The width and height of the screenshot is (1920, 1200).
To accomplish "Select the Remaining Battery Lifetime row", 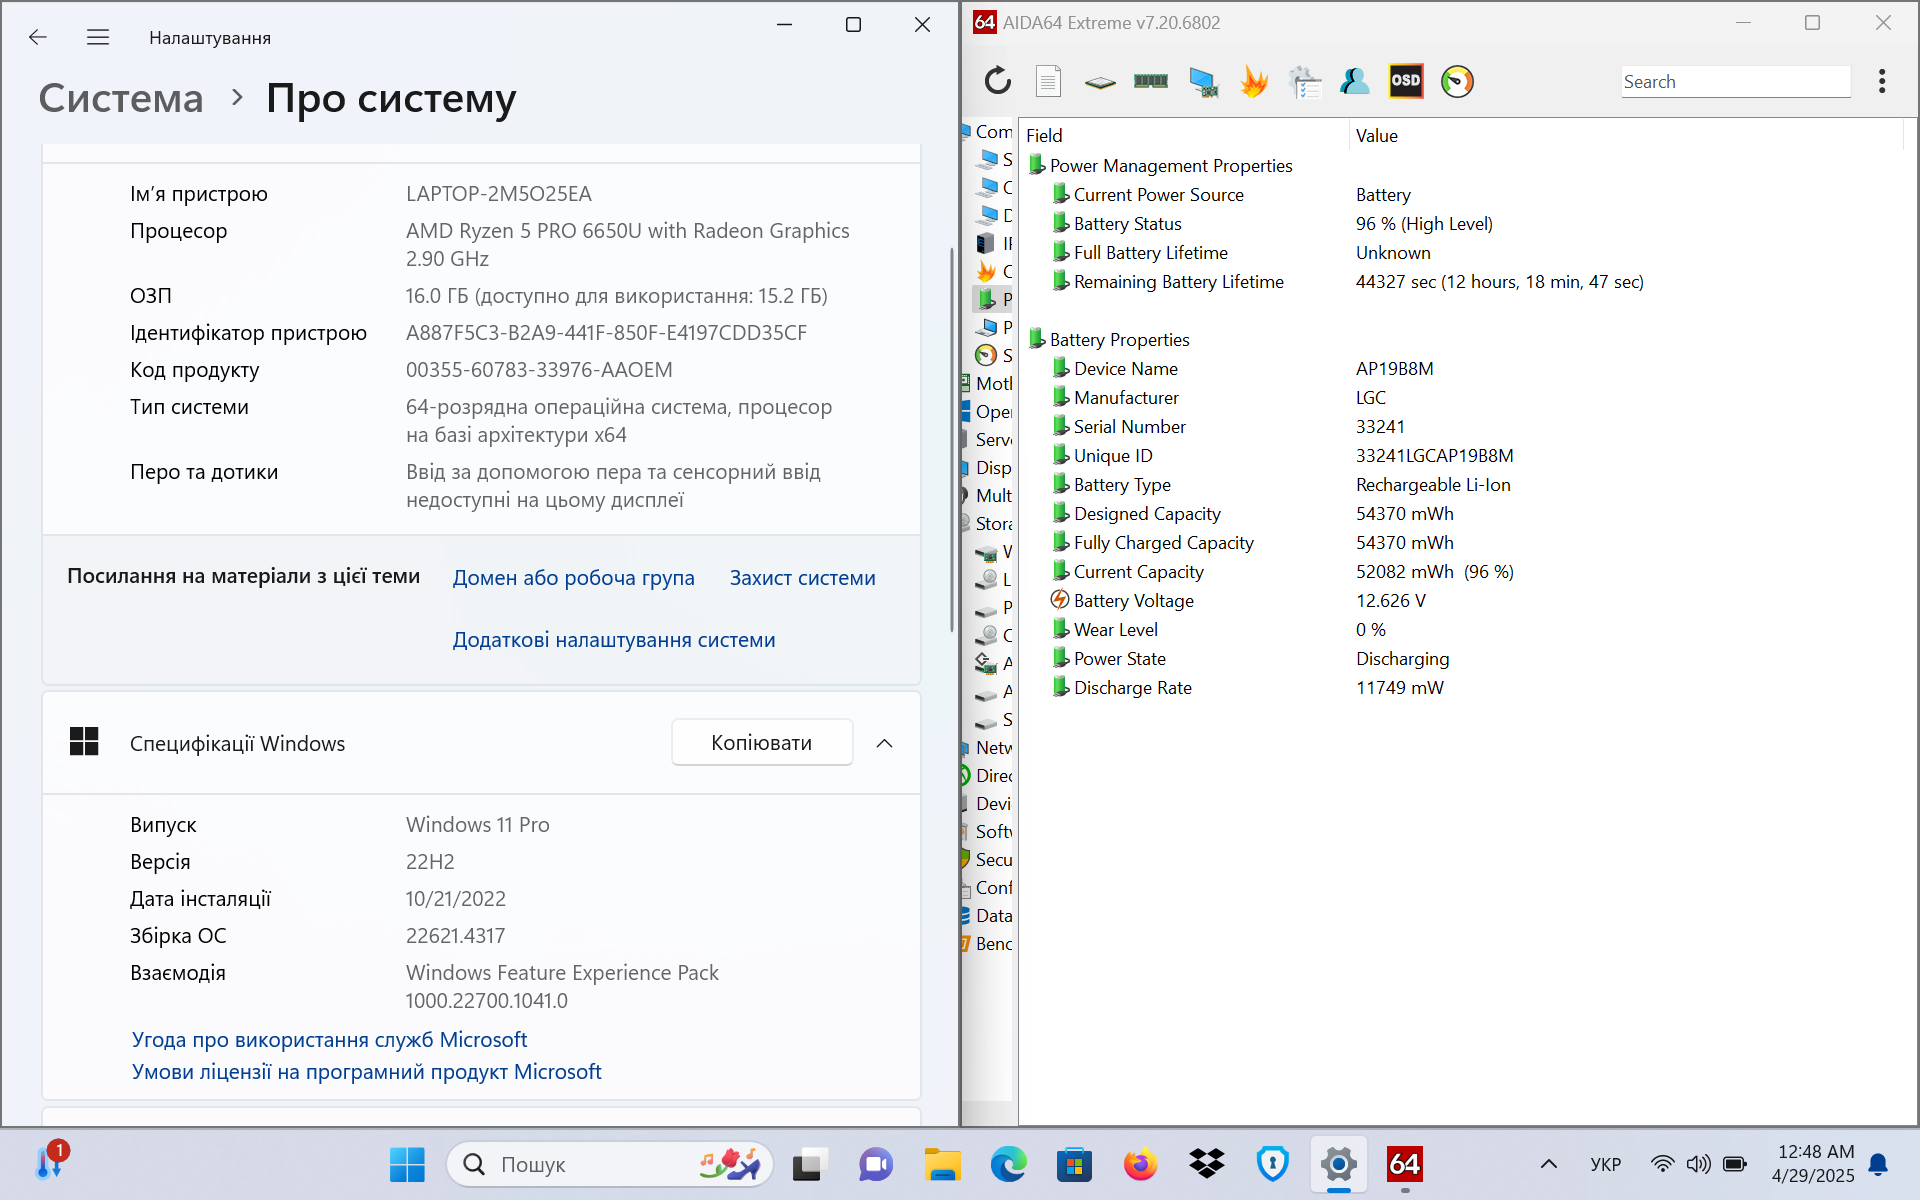I will click(x=1460, y=282).
